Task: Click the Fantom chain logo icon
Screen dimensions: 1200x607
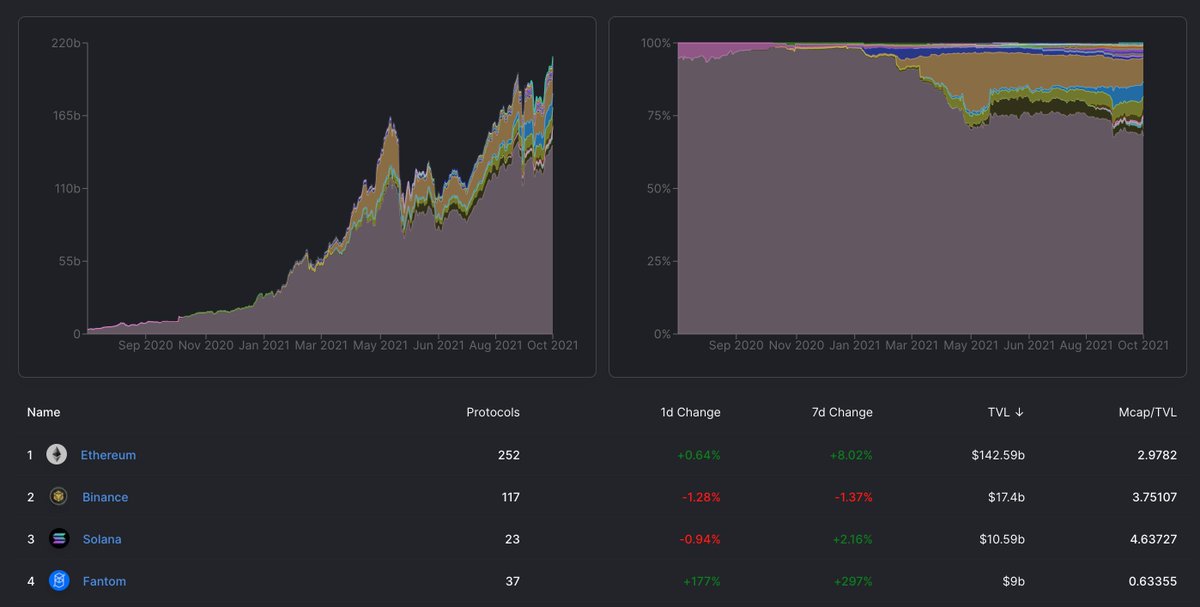Action: tap(59, 581)
